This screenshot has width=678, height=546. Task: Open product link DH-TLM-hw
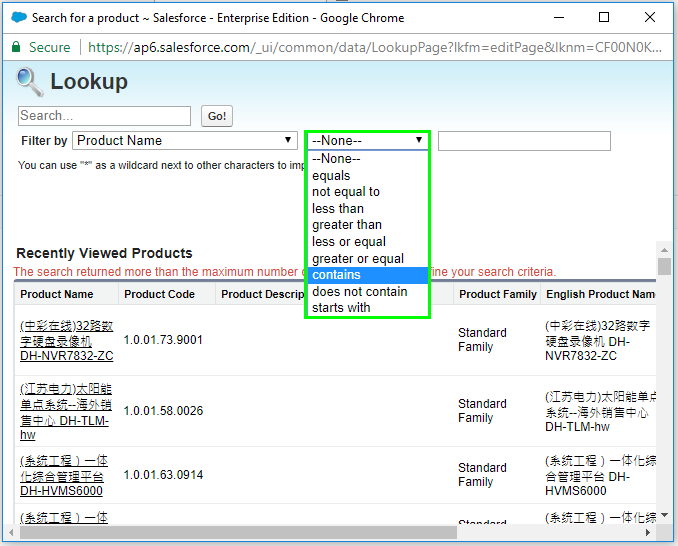66,412
